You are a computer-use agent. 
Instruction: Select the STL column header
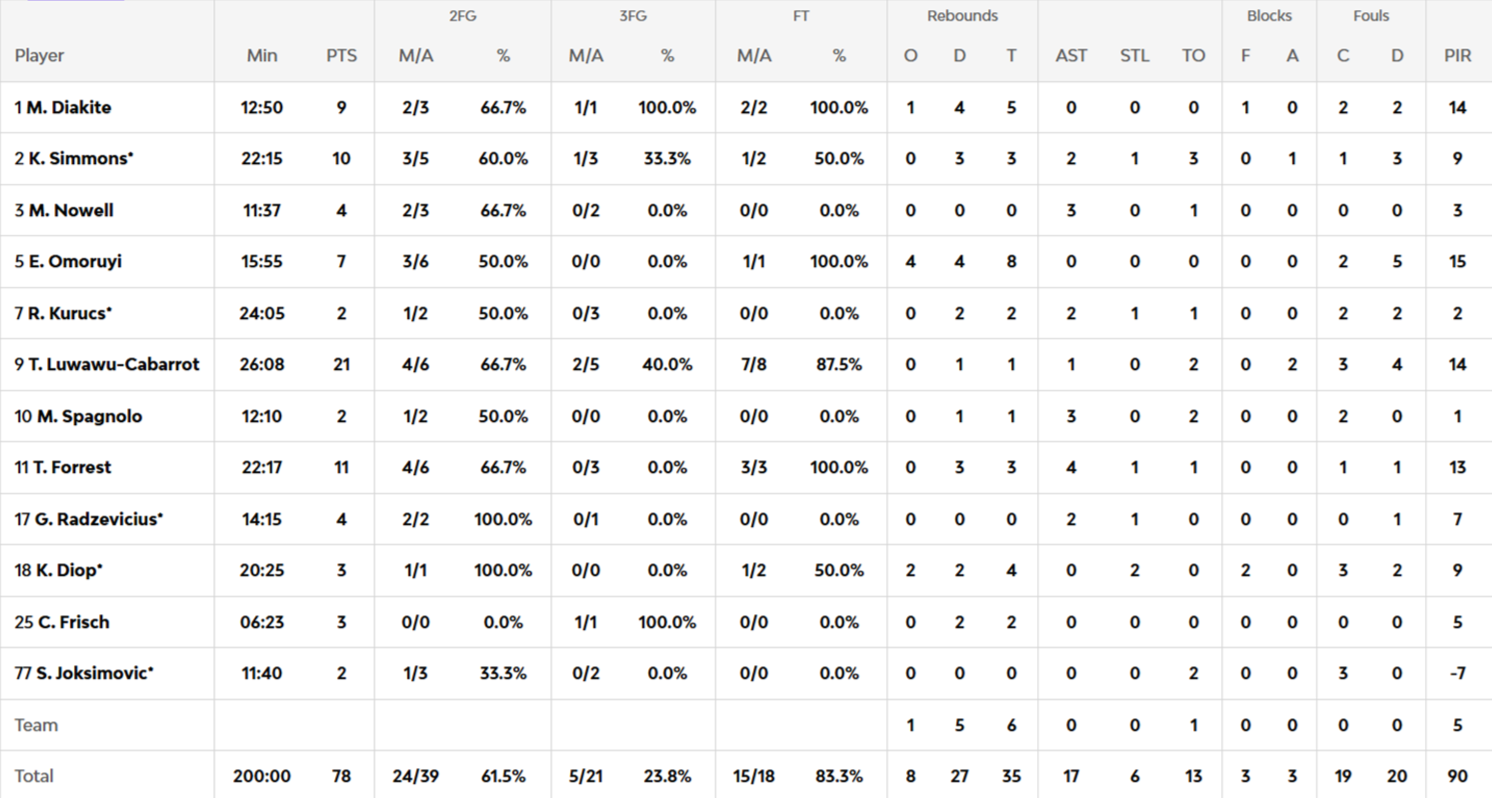1134,56
